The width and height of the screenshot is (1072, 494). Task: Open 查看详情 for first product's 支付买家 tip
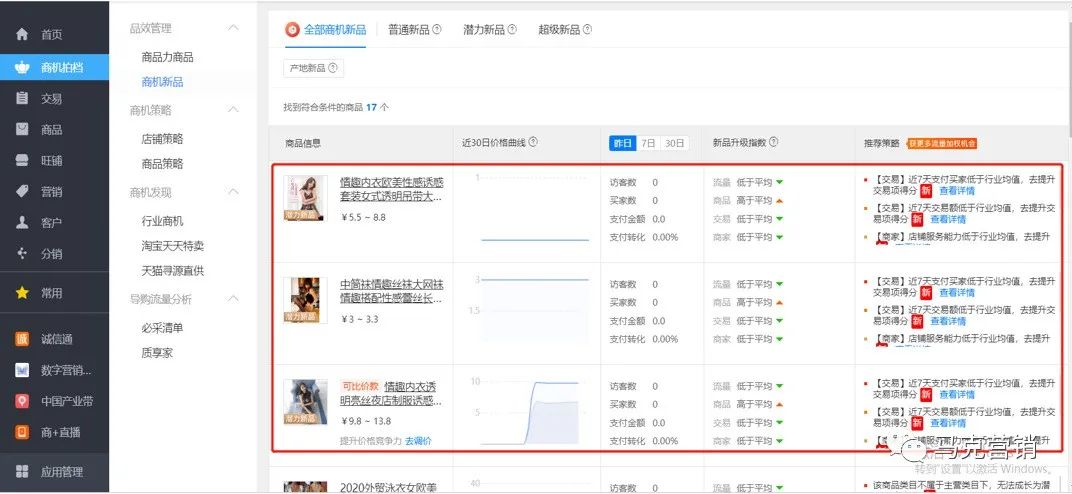tap(957, 191)
